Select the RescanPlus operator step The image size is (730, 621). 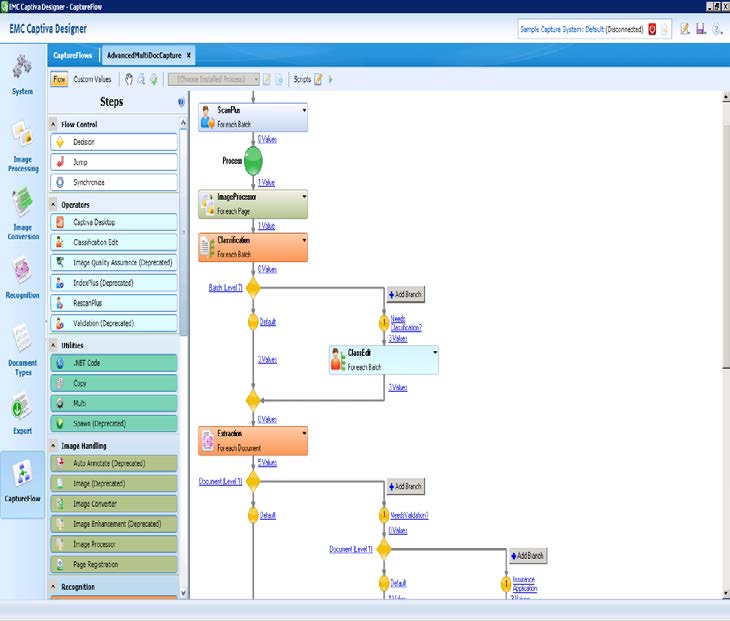[114, 303]
